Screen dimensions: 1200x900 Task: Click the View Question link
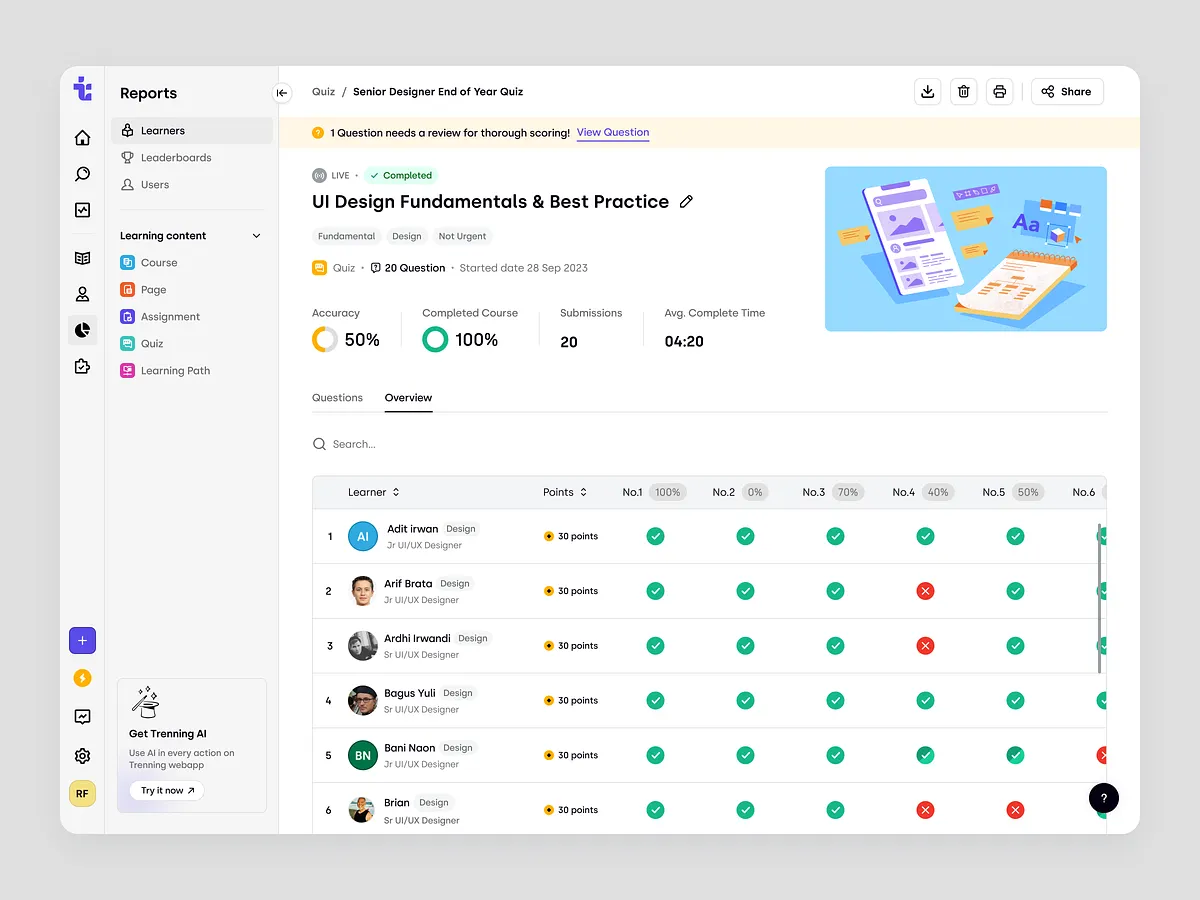click(x=613, y=132)
